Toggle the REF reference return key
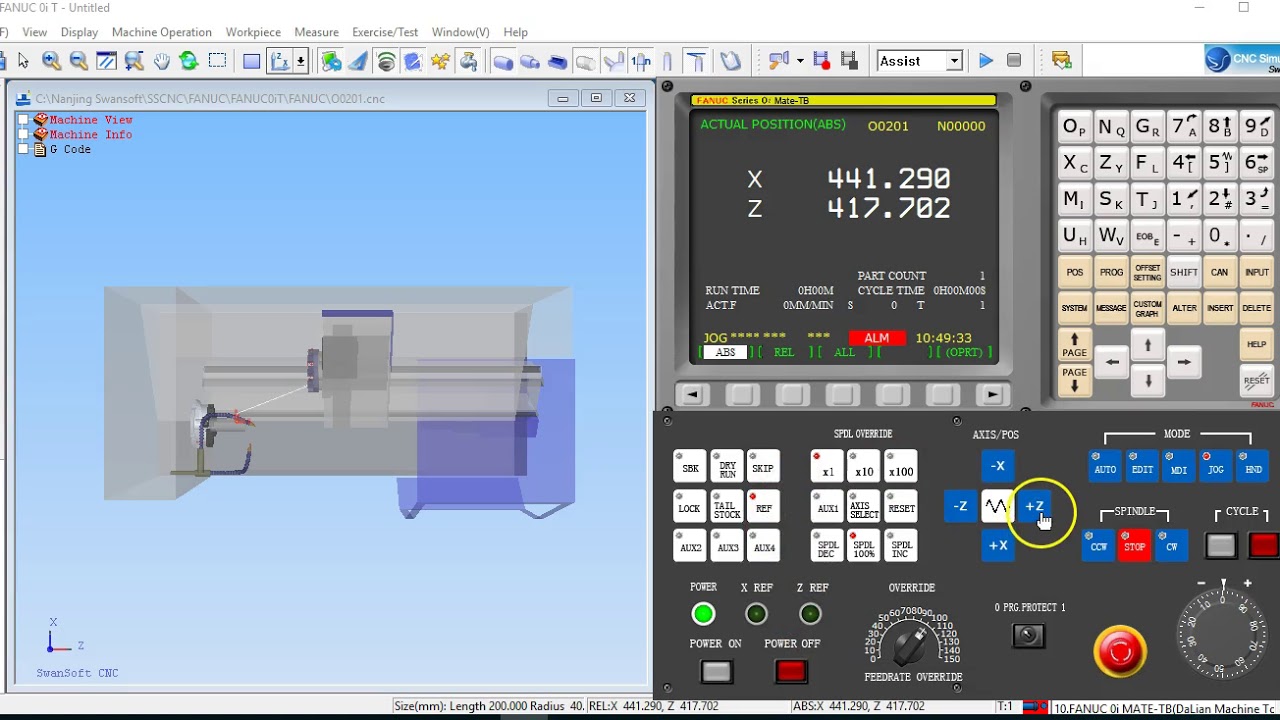Screen dimensions: 1280x720 (763, 506)
